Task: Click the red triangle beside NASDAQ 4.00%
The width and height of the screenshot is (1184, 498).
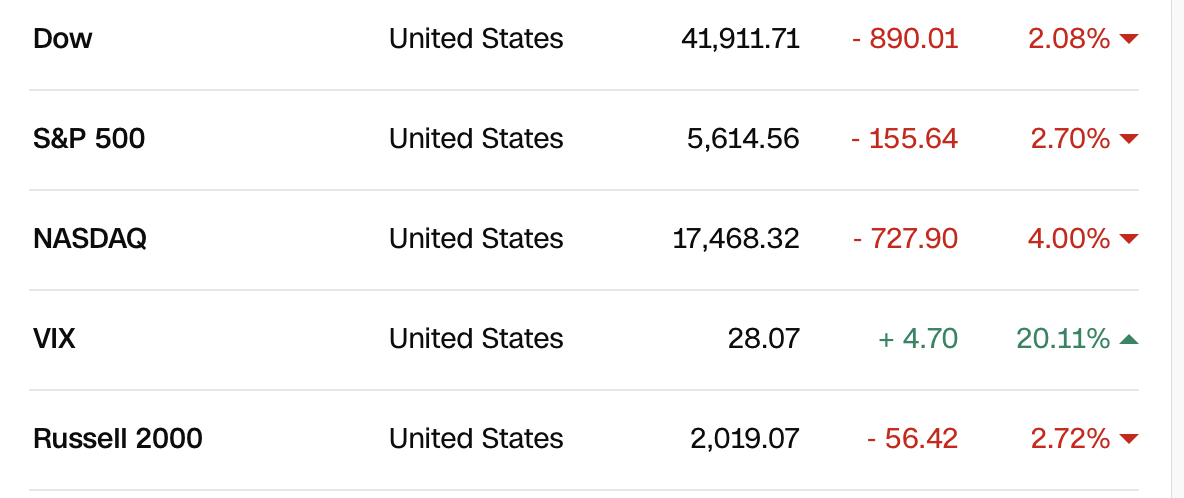Action: pos(1129,239)
